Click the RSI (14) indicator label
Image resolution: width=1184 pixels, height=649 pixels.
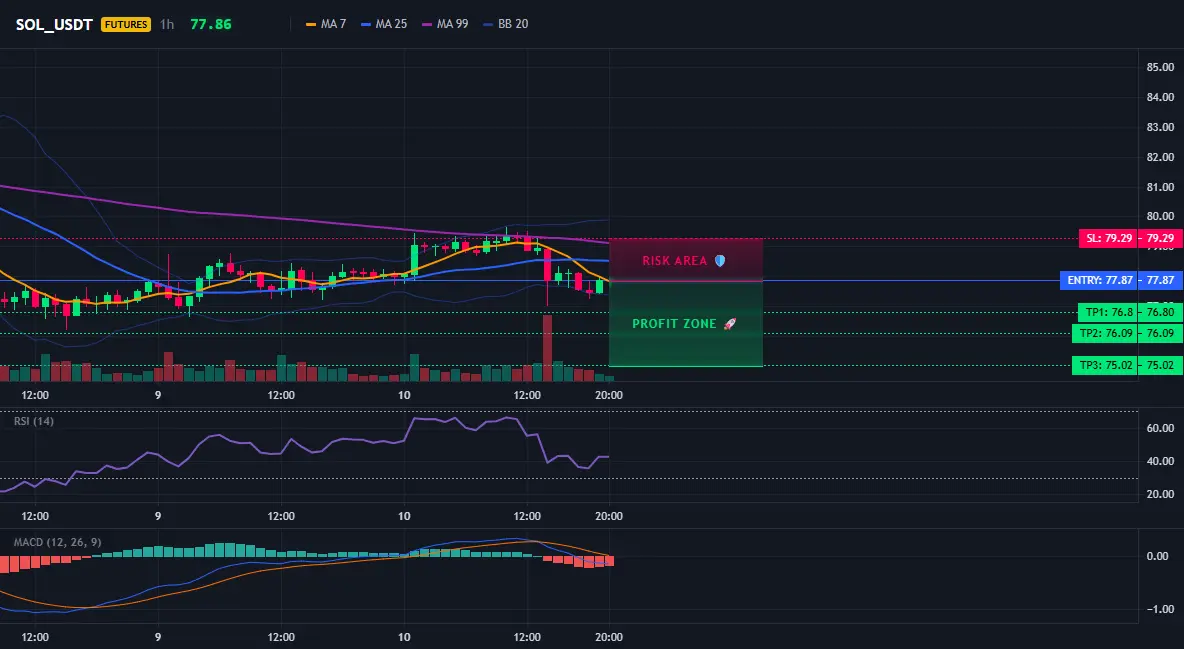point(34,421)
